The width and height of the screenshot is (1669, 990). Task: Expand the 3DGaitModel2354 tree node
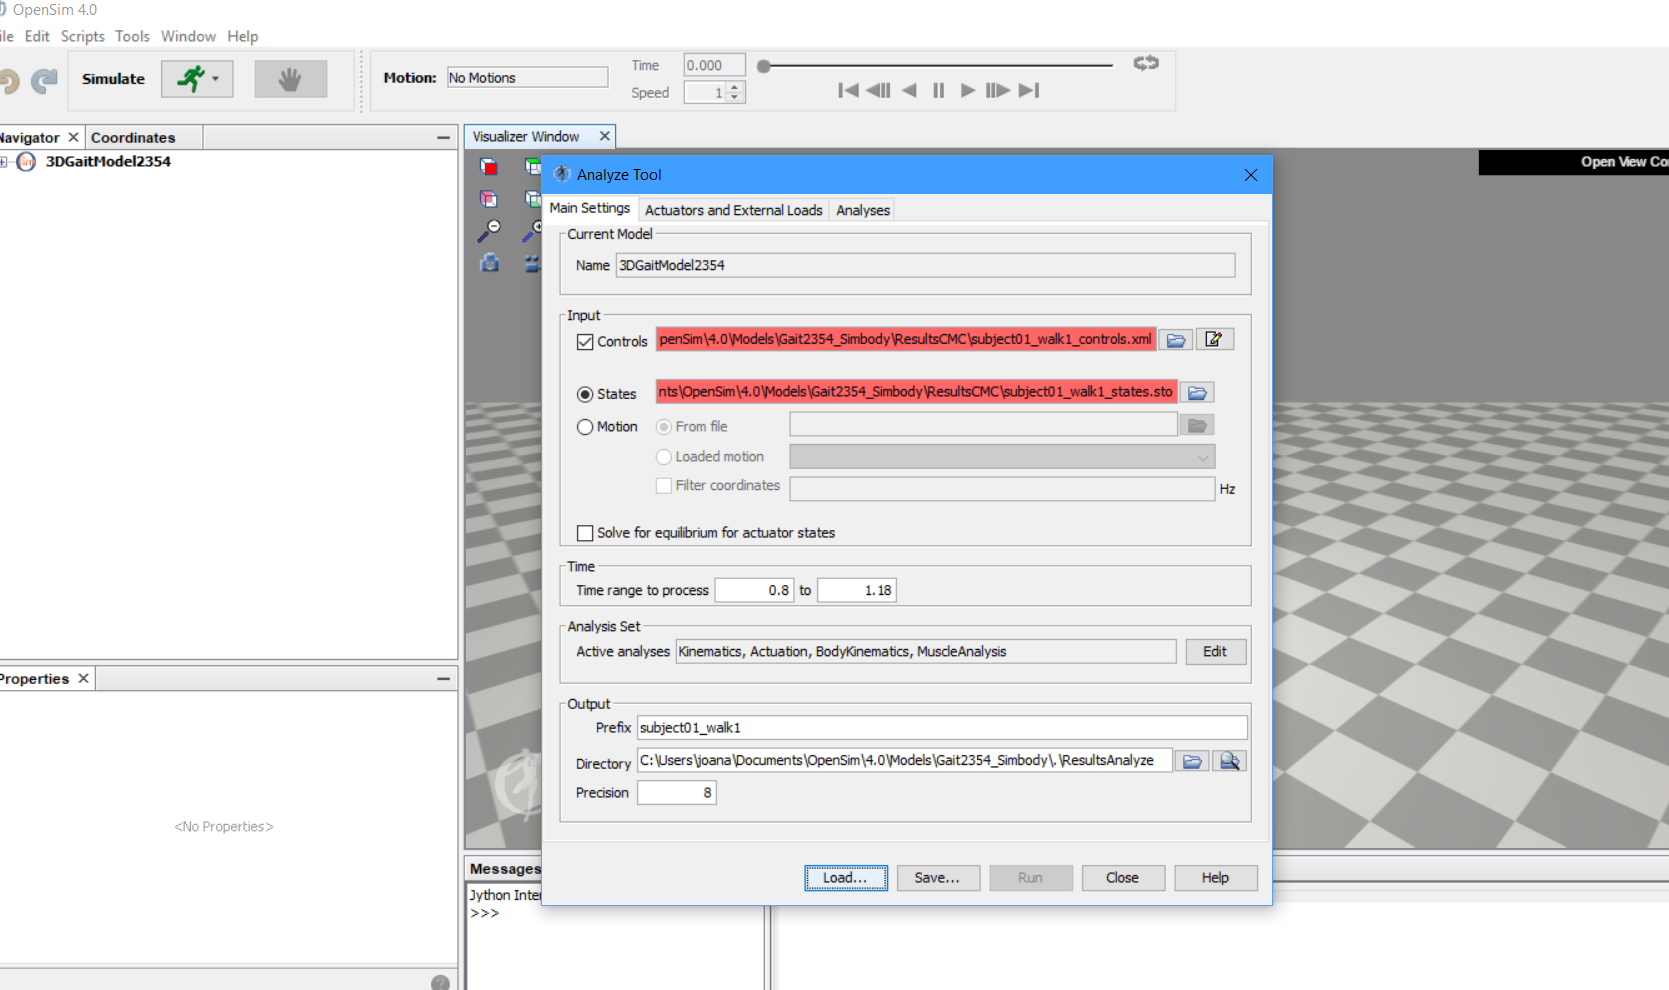coord(4,162)
